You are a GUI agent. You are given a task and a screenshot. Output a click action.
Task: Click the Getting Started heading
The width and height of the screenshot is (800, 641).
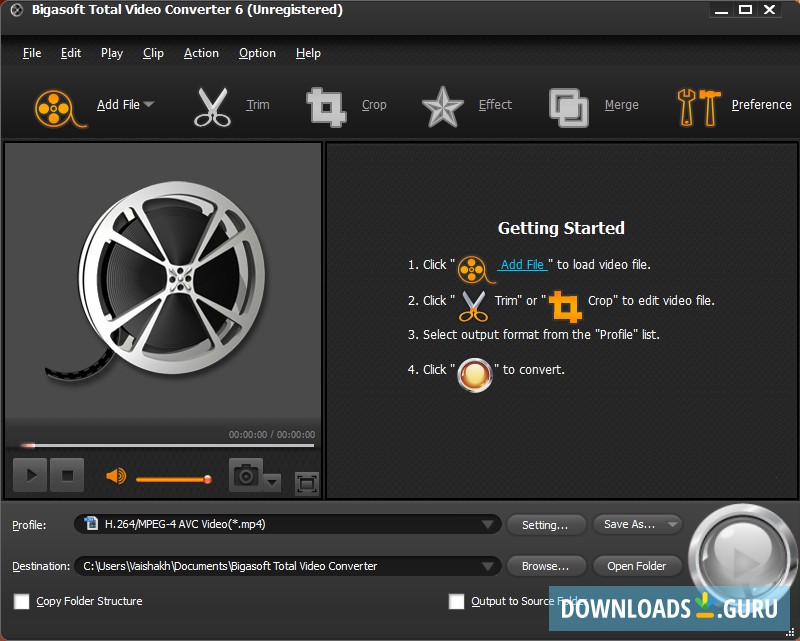(x=561, y=228)
